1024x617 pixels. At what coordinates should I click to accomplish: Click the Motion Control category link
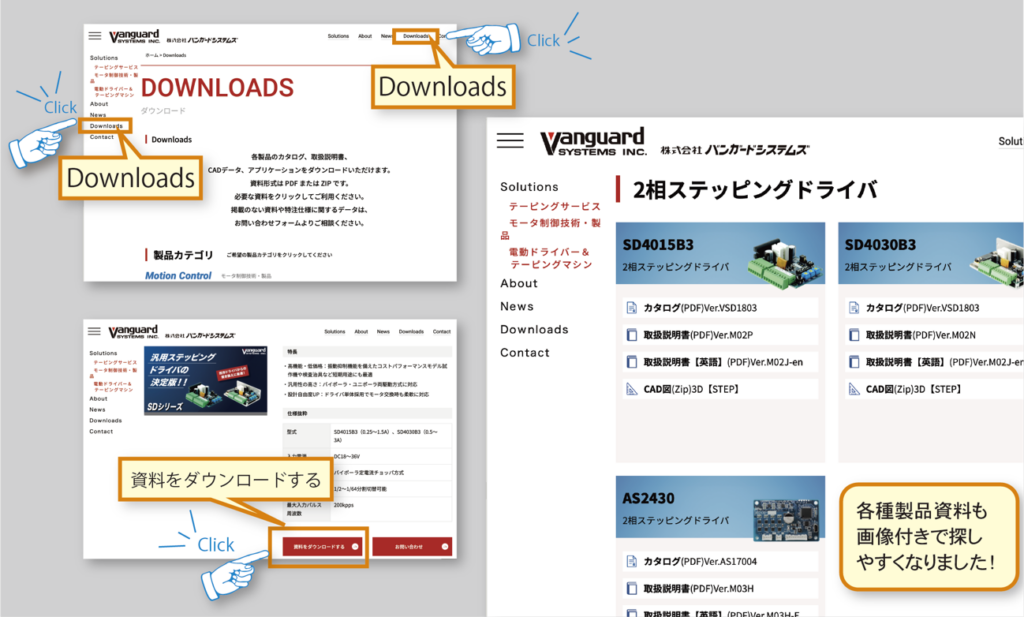pyautogui.click(x=178, y=275)
